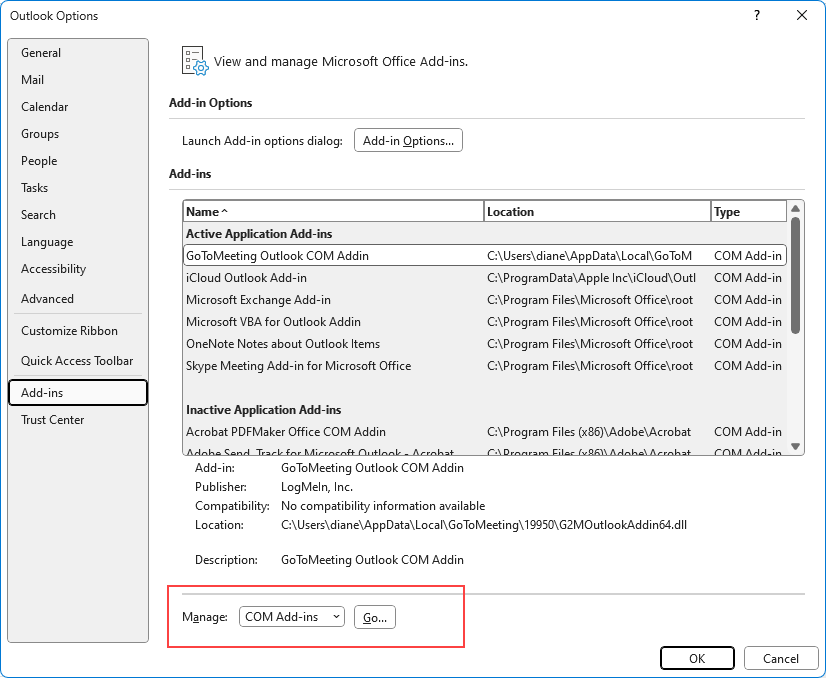Click the Inactive Application Add-ins heading

[x=263, y=410]
